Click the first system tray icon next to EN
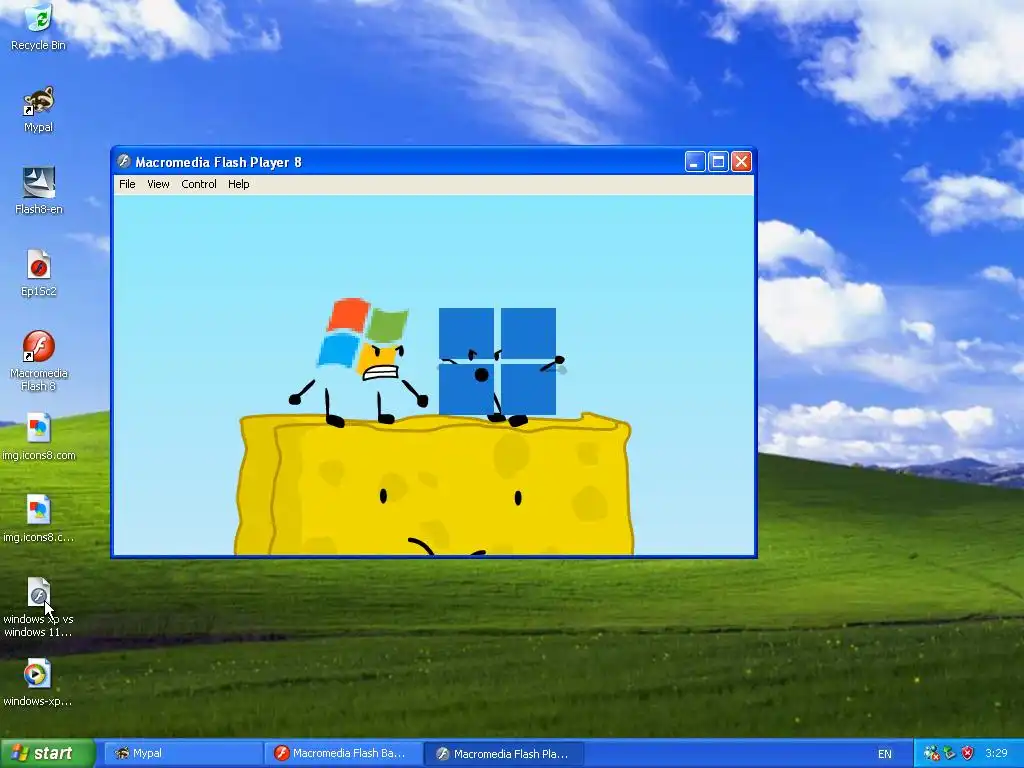The height and width of the screenshot is (768, 1024). [931, 754]
